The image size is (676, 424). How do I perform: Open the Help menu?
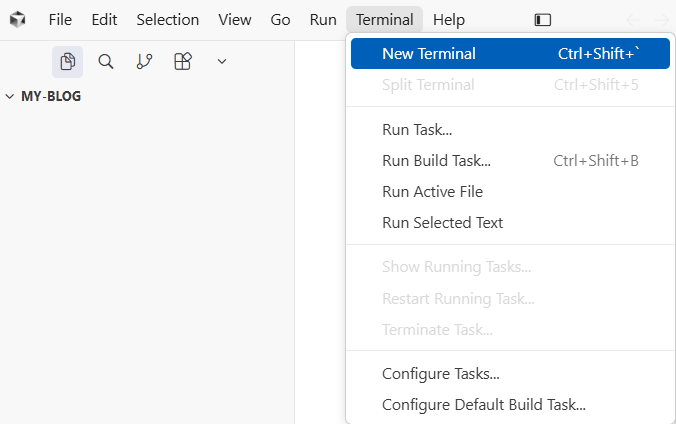point(448,20)
